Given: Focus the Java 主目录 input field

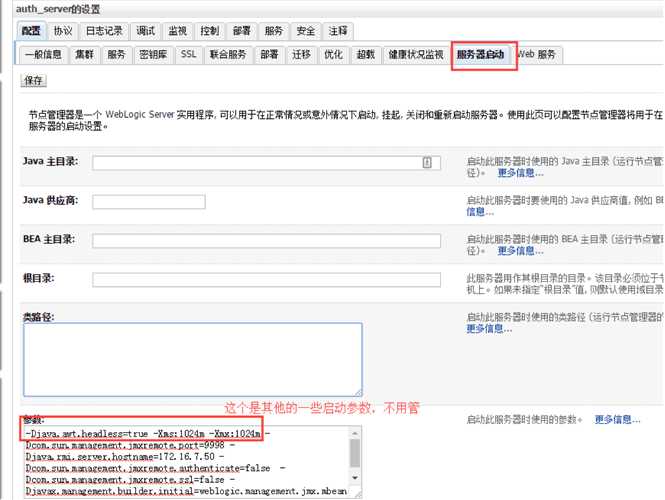Looking at the screenshot, I should (266, 162).
